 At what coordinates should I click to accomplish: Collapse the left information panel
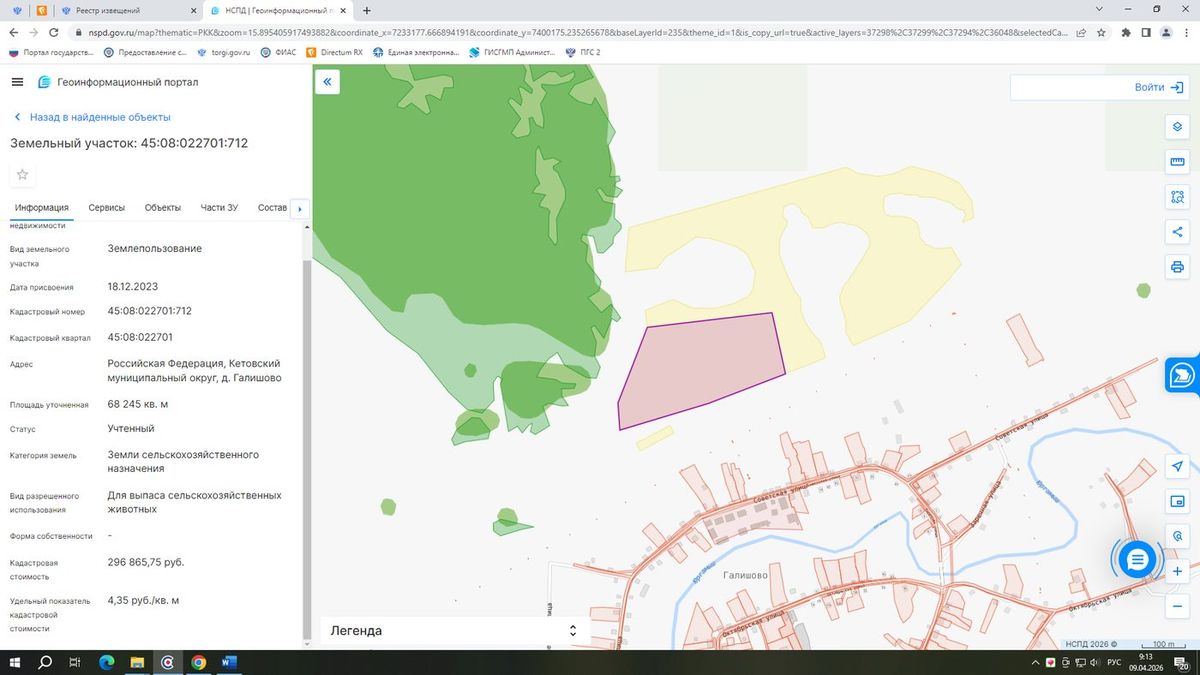pos(327,82)
